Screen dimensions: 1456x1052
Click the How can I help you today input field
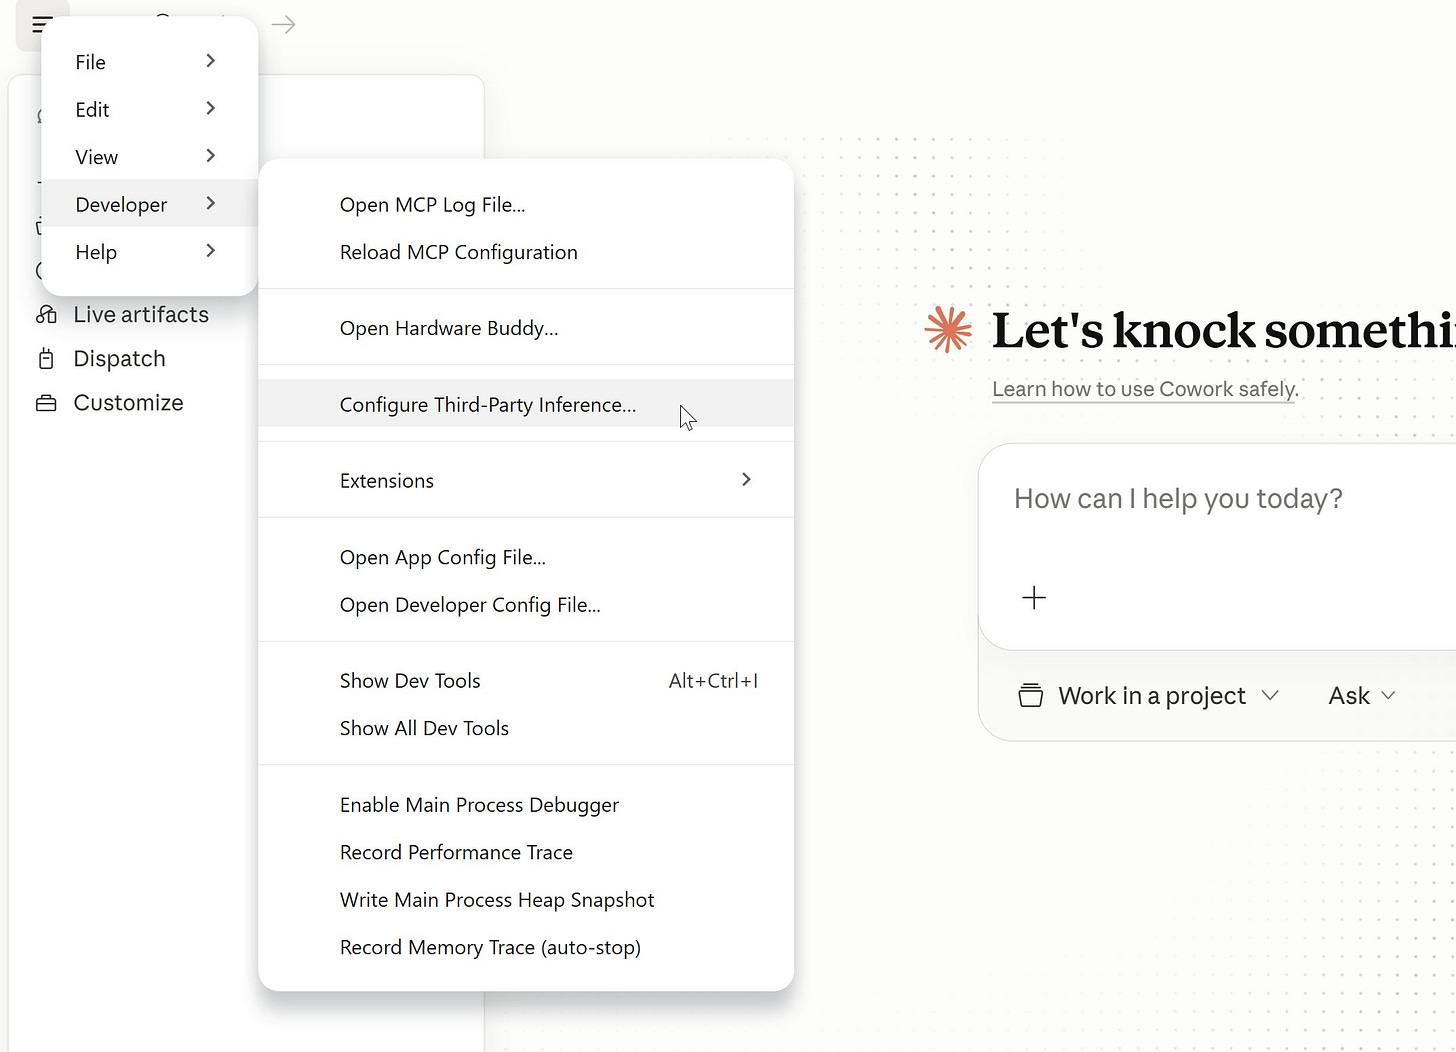[x=1178, y=498]
